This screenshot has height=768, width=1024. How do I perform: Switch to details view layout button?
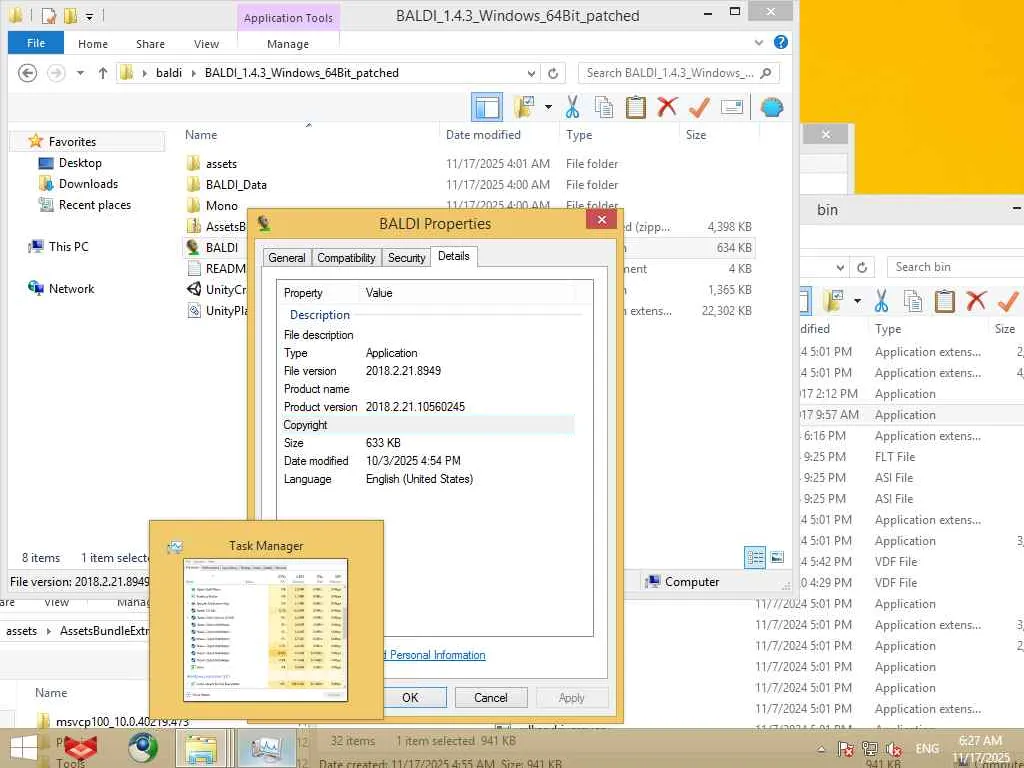pos(755,558)
